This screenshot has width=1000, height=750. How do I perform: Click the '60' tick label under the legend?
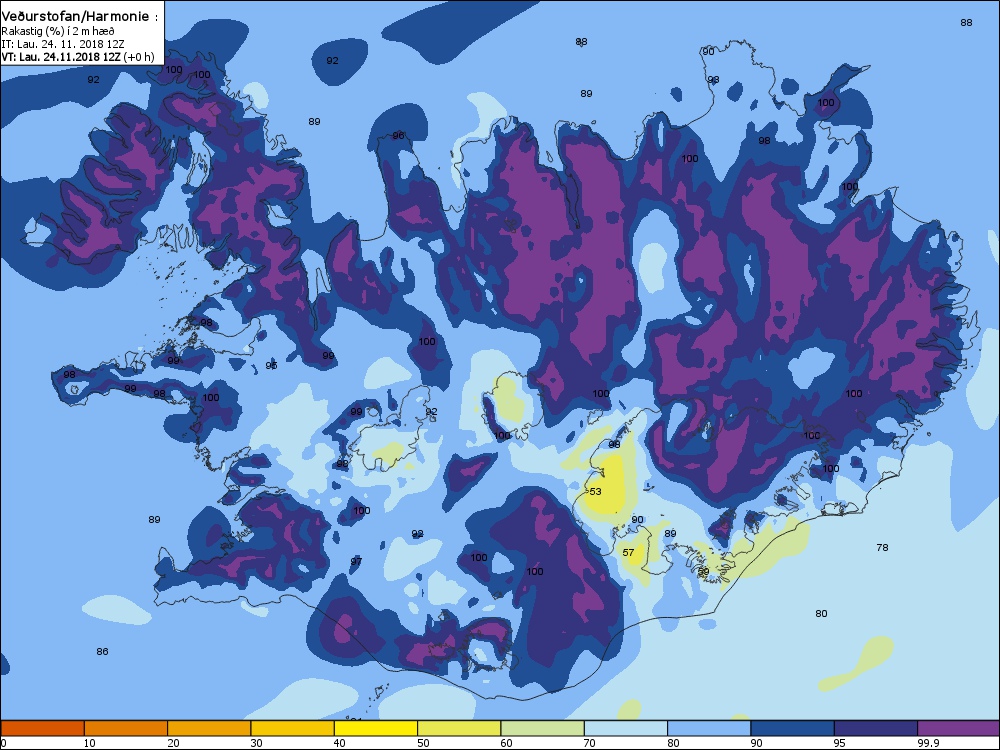[x=506, y=743]
